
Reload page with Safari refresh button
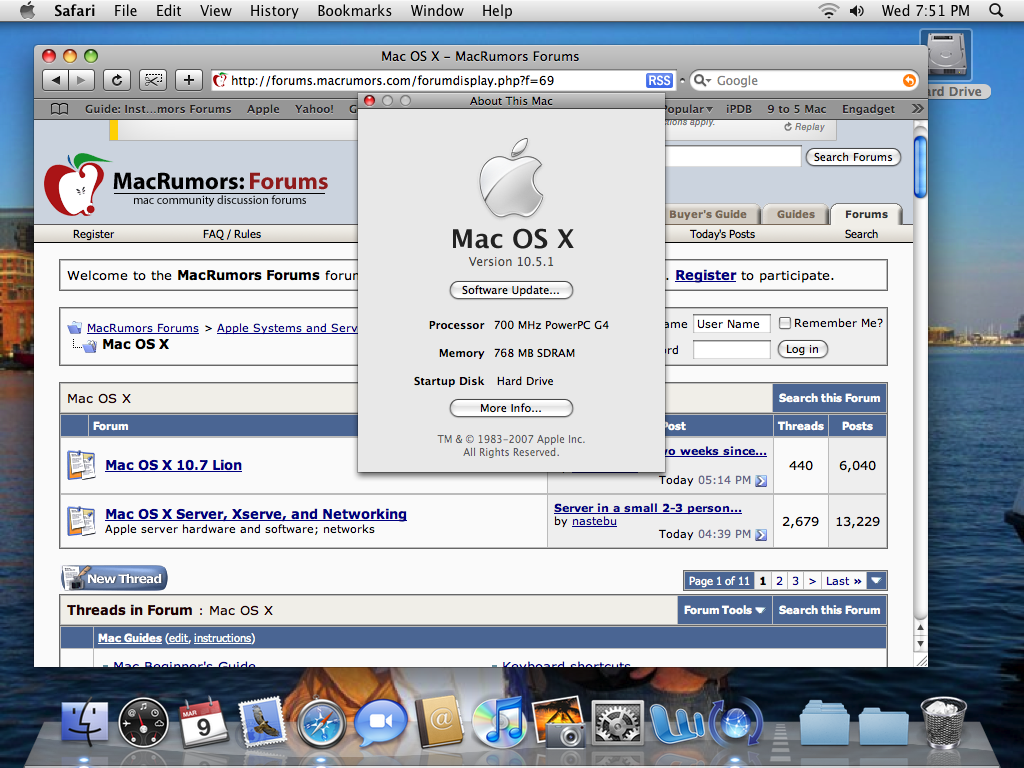[x=116, y=80]
